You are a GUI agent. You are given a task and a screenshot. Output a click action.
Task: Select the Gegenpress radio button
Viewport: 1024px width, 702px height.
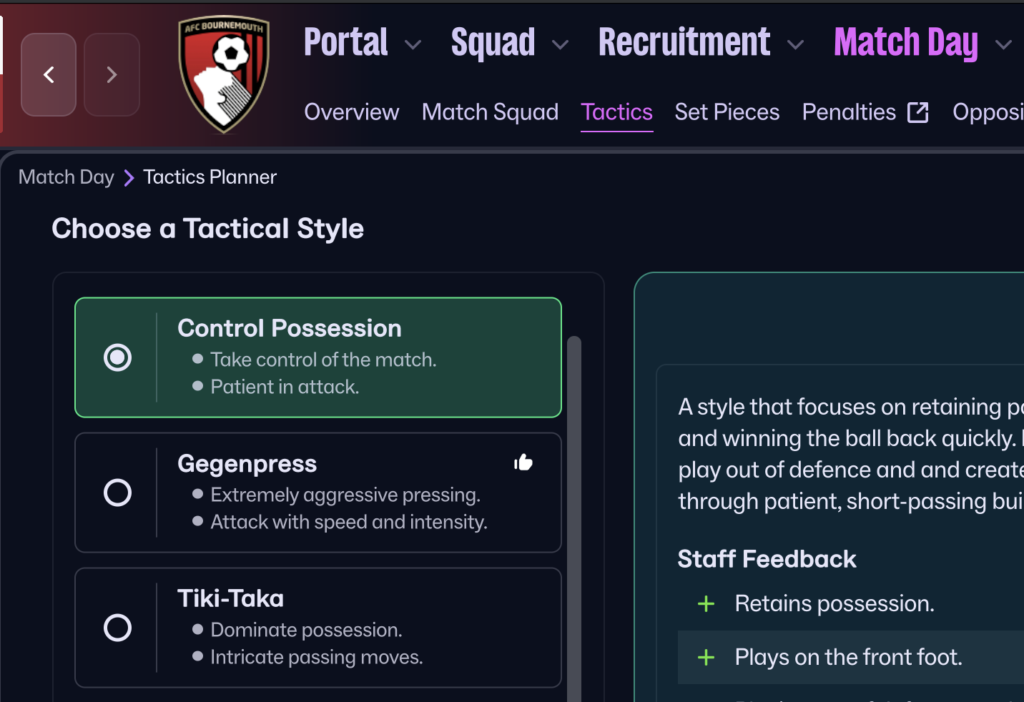(x=118, y=492)
